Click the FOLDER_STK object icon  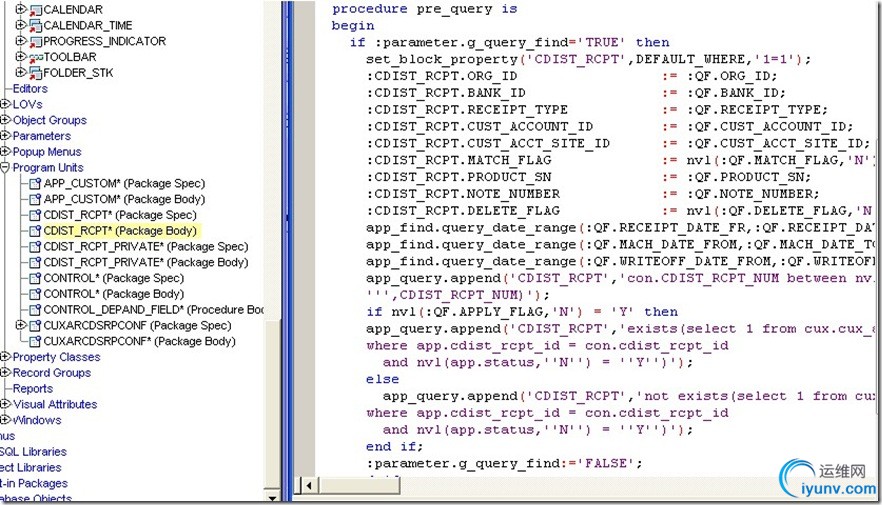tap(35, 73)
